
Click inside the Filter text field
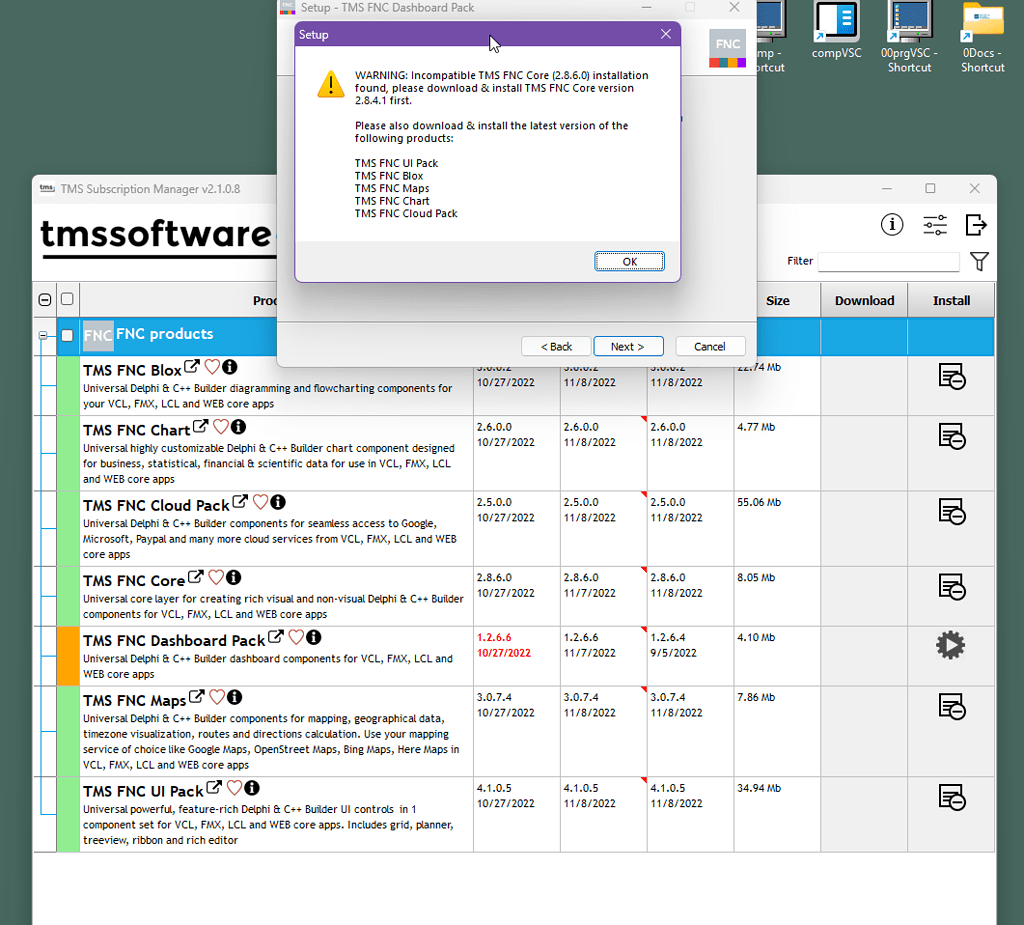888,261
